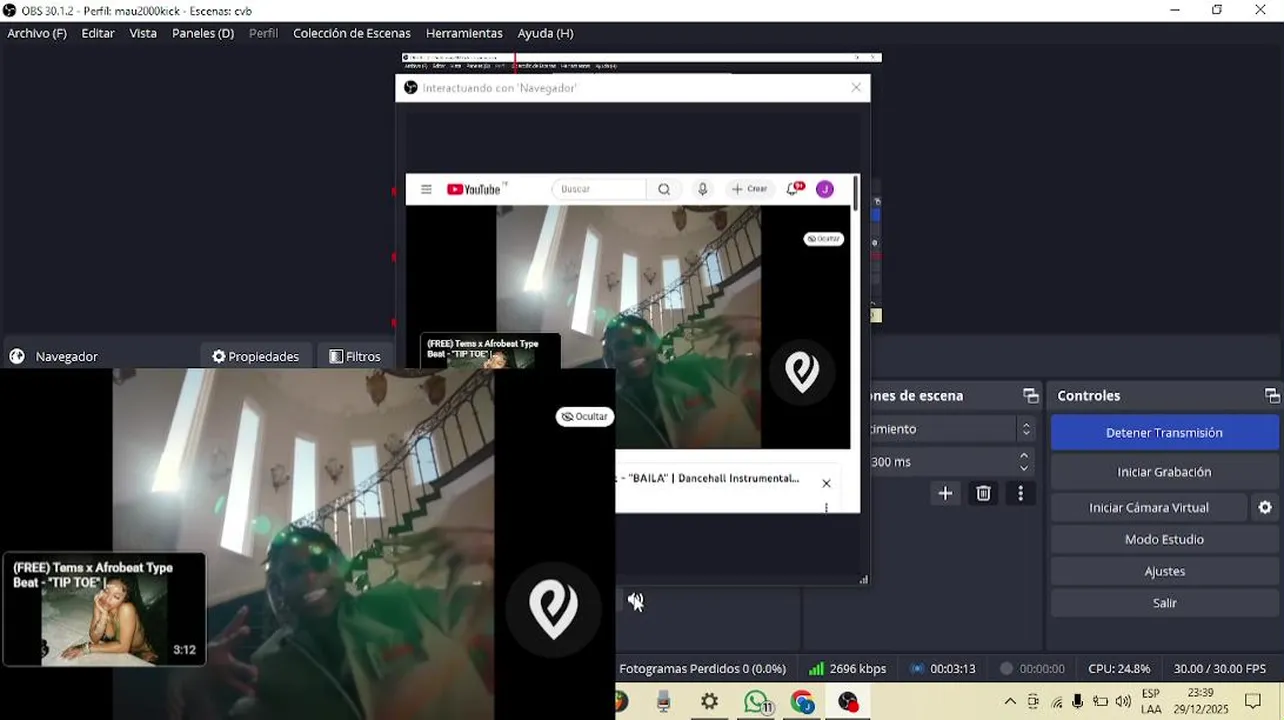
Task: Open Ajustes in Controles
Action: tap(1164, 572)
